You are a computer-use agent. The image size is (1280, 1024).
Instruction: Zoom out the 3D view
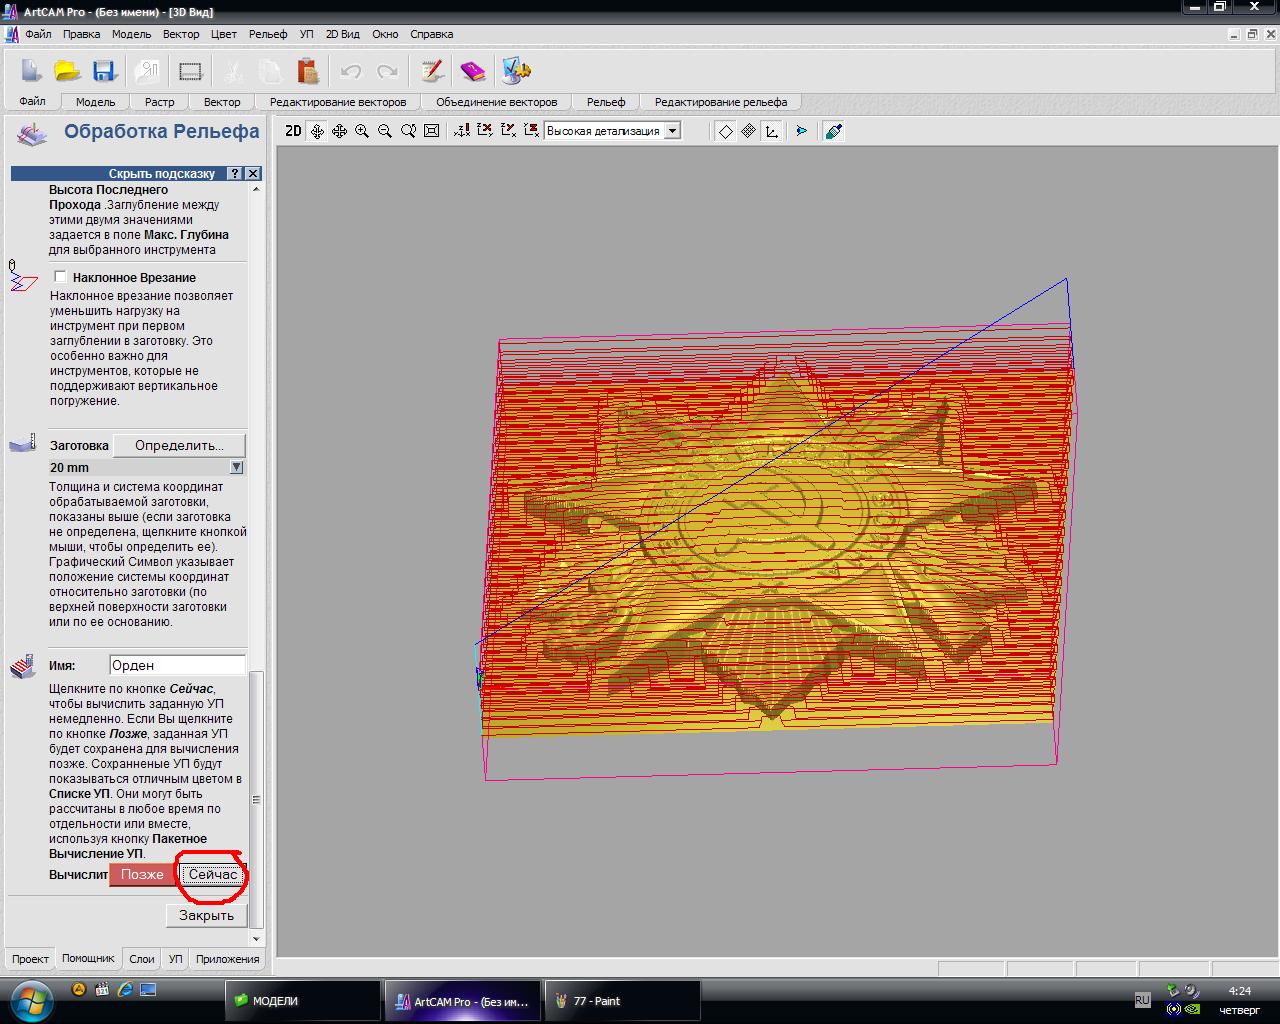(385, 131)
